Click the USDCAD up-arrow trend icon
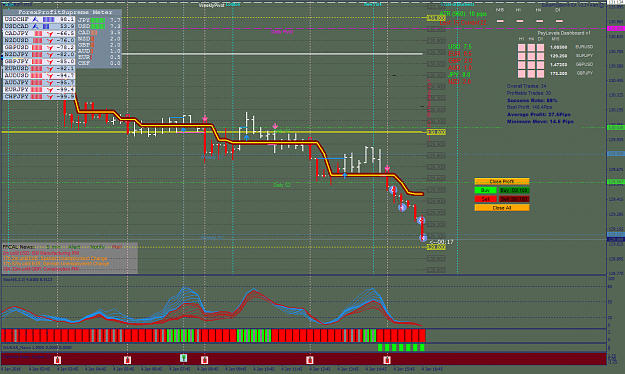The height and width of the screenshot is (374, 625). [x=36, y=26]
